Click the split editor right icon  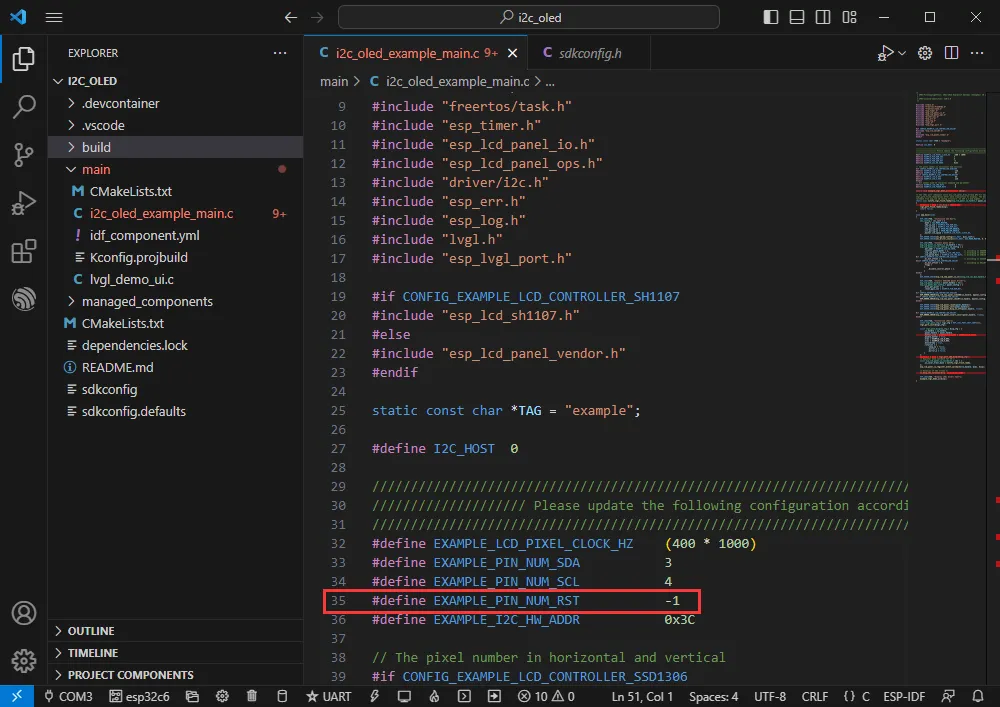point(951,53)
